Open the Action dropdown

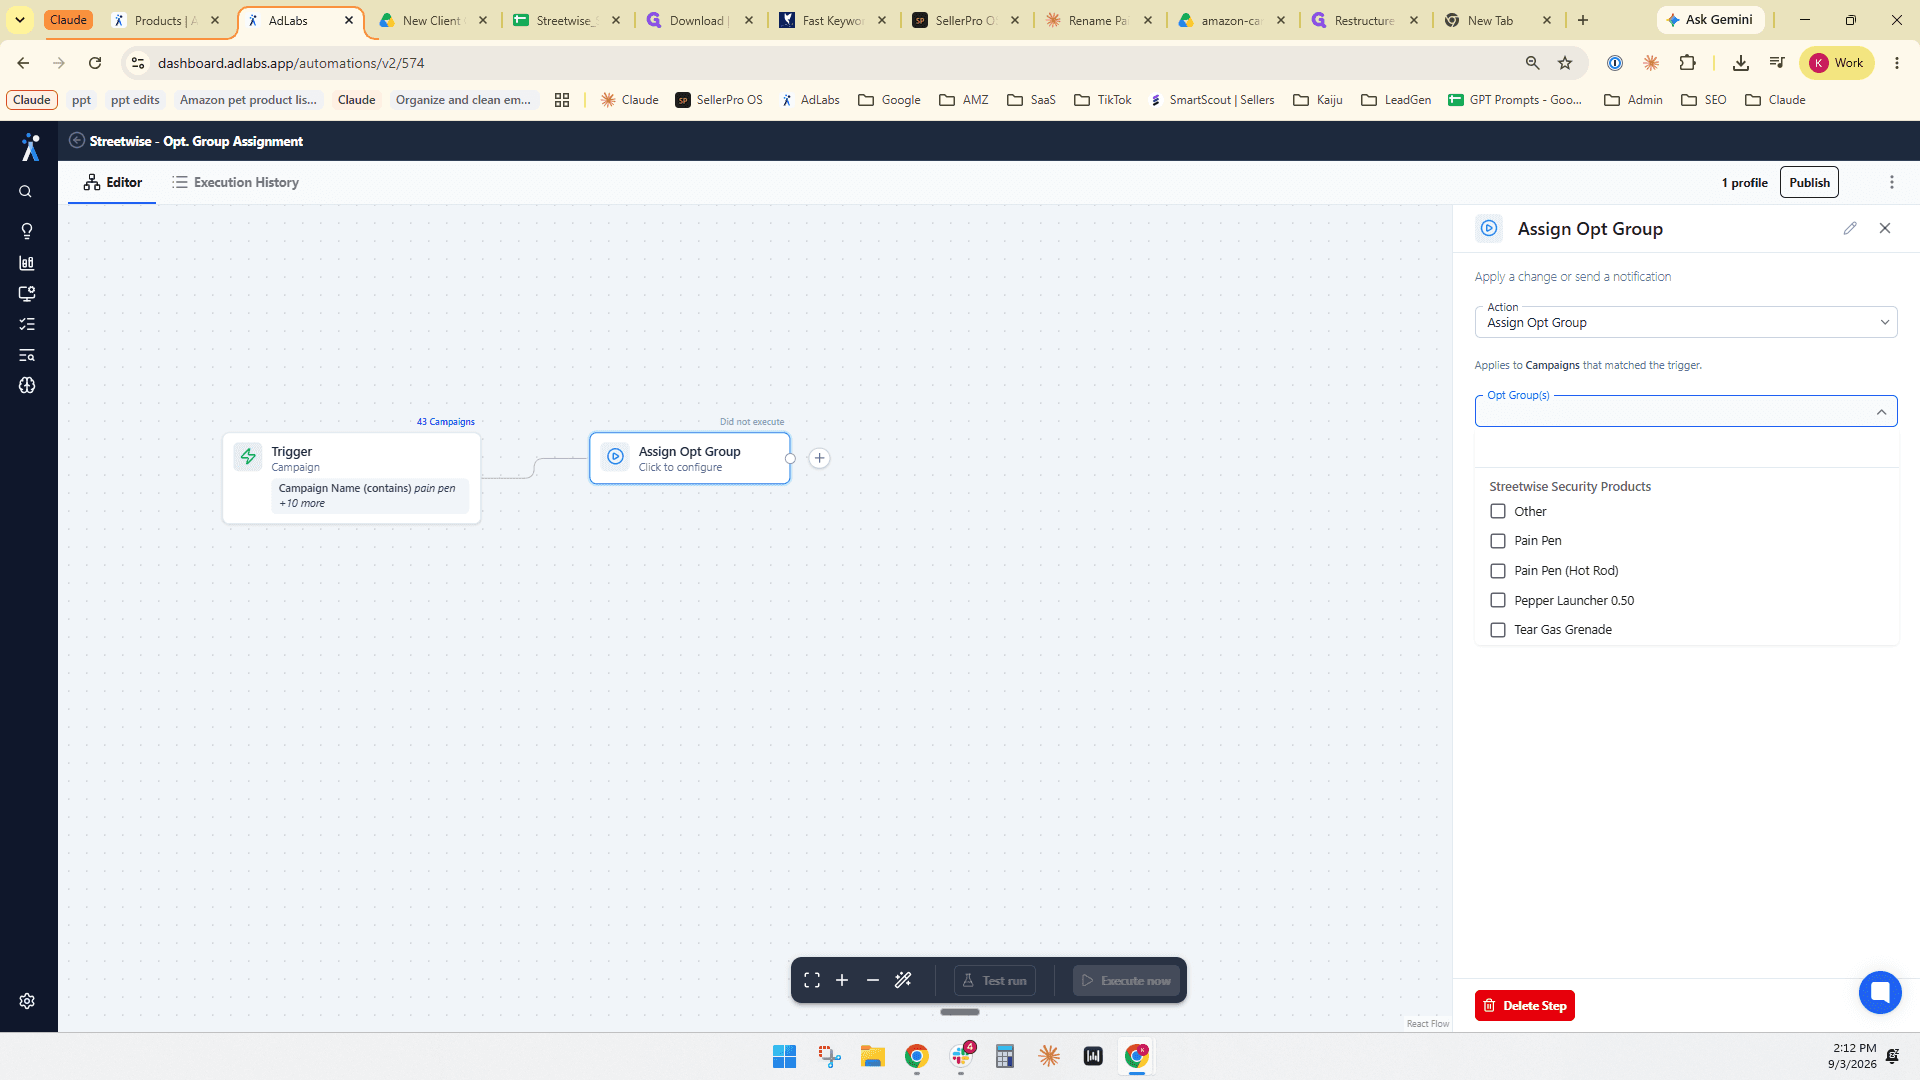[x=1686, y=322]
